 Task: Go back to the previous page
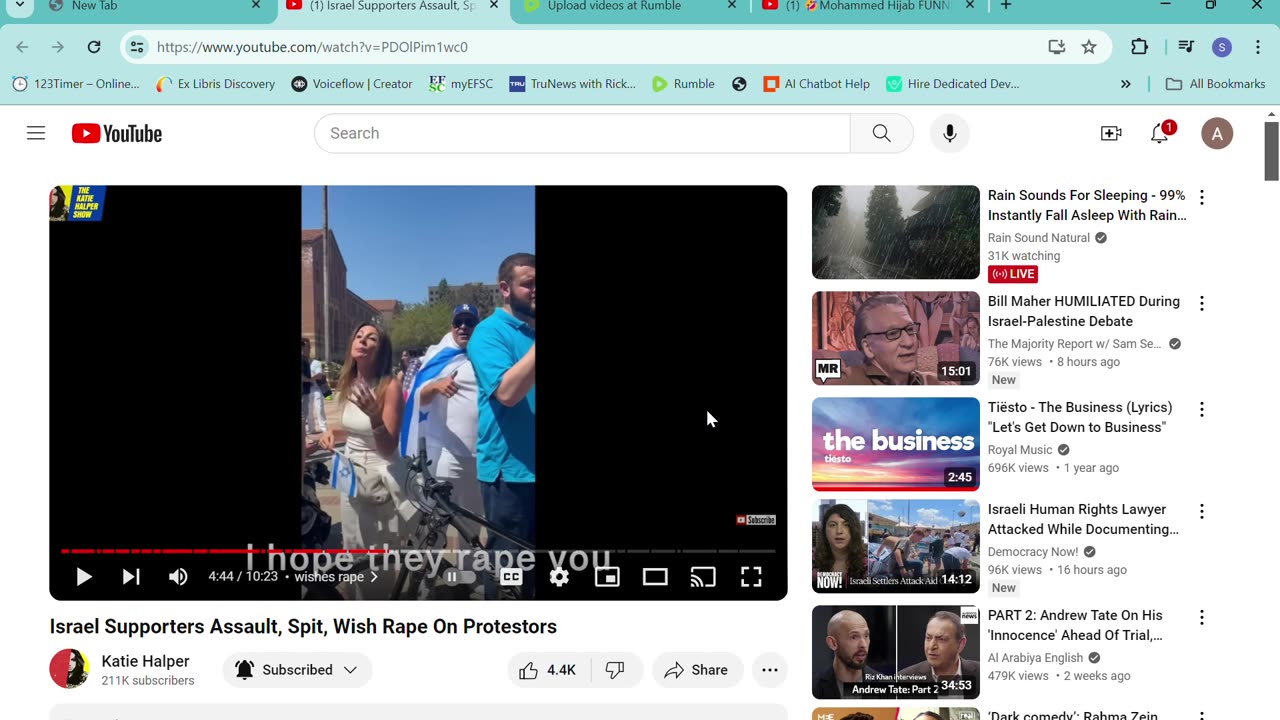pyautogui.click(x=22, y=47)
